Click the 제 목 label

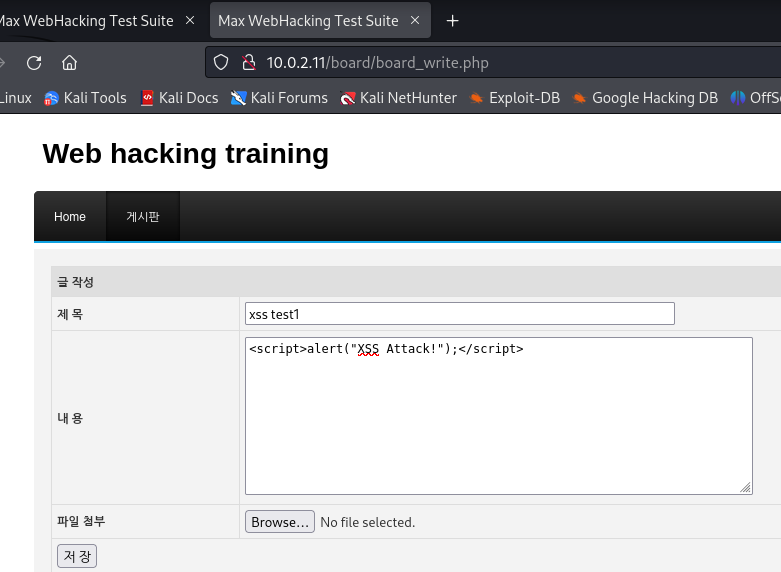70,314
